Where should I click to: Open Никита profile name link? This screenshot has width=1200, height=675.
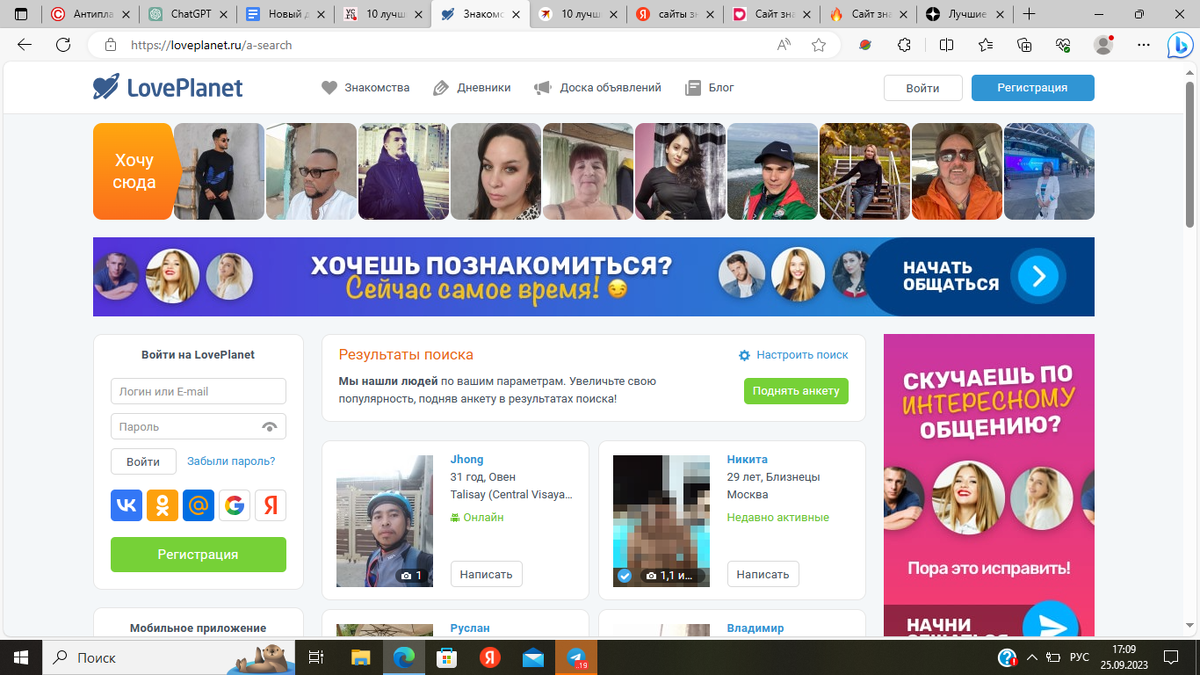[x=747, y=460]
